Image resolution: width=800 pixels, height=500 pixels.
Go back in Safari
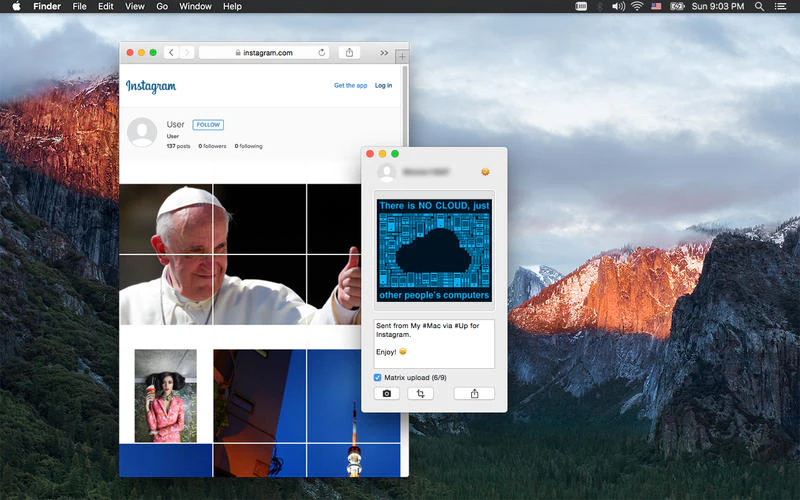coord(171,53)
